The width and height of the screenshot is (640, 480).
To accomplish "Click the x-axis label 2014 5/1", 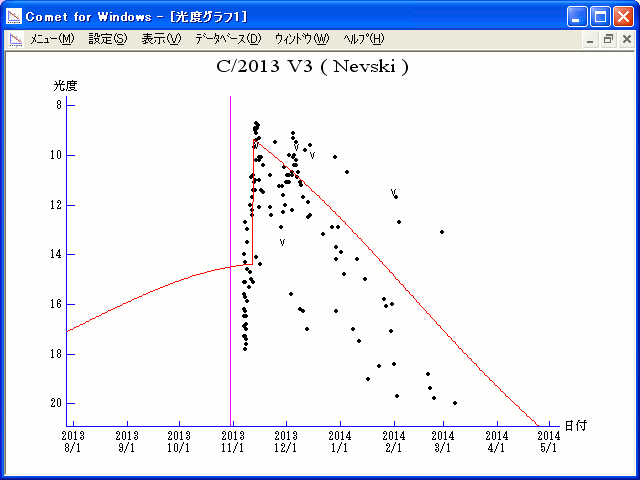I will 549,442.
